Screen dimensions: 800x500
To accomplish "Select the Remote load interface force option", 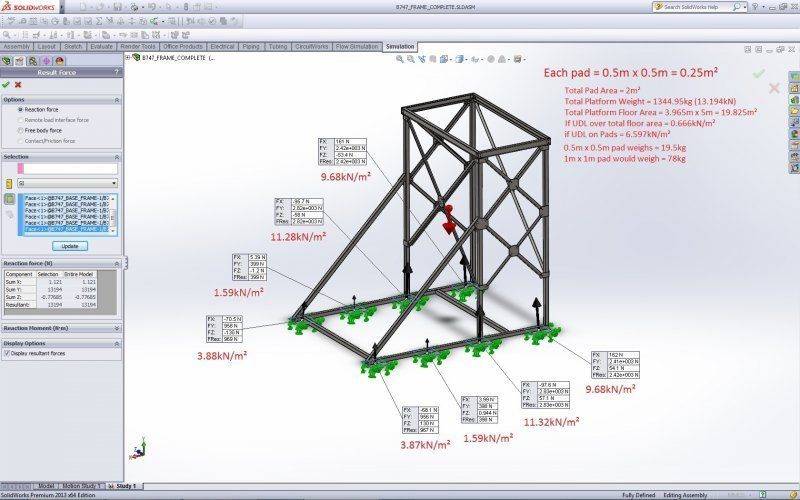I will point(20,120).
